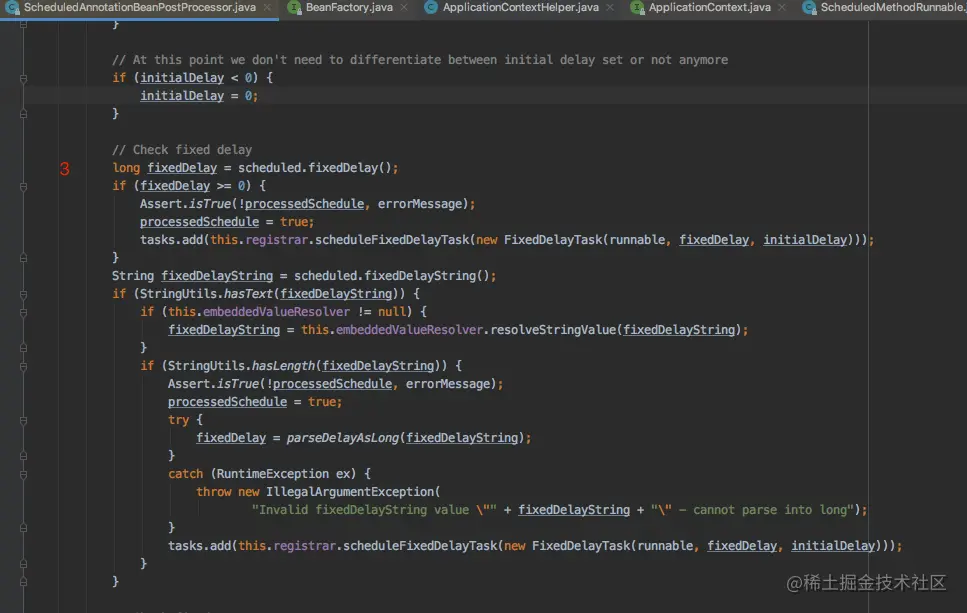This screenshot has width=967, height=613.
Task: Click class icon on ApplicationContextHelper.java tab
Action: pyautogui.click(x=431, y=7)
